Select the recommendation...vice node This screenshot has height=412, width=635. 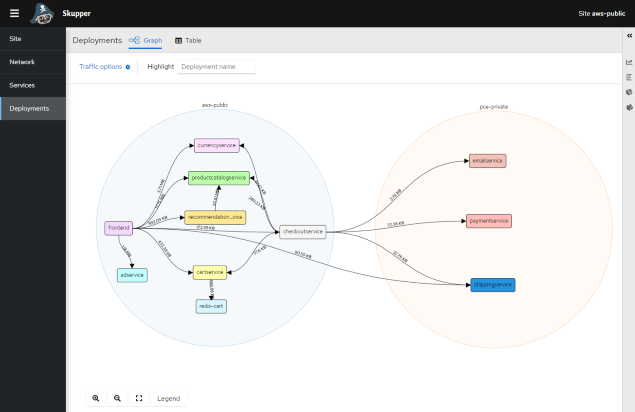(215, 218)
